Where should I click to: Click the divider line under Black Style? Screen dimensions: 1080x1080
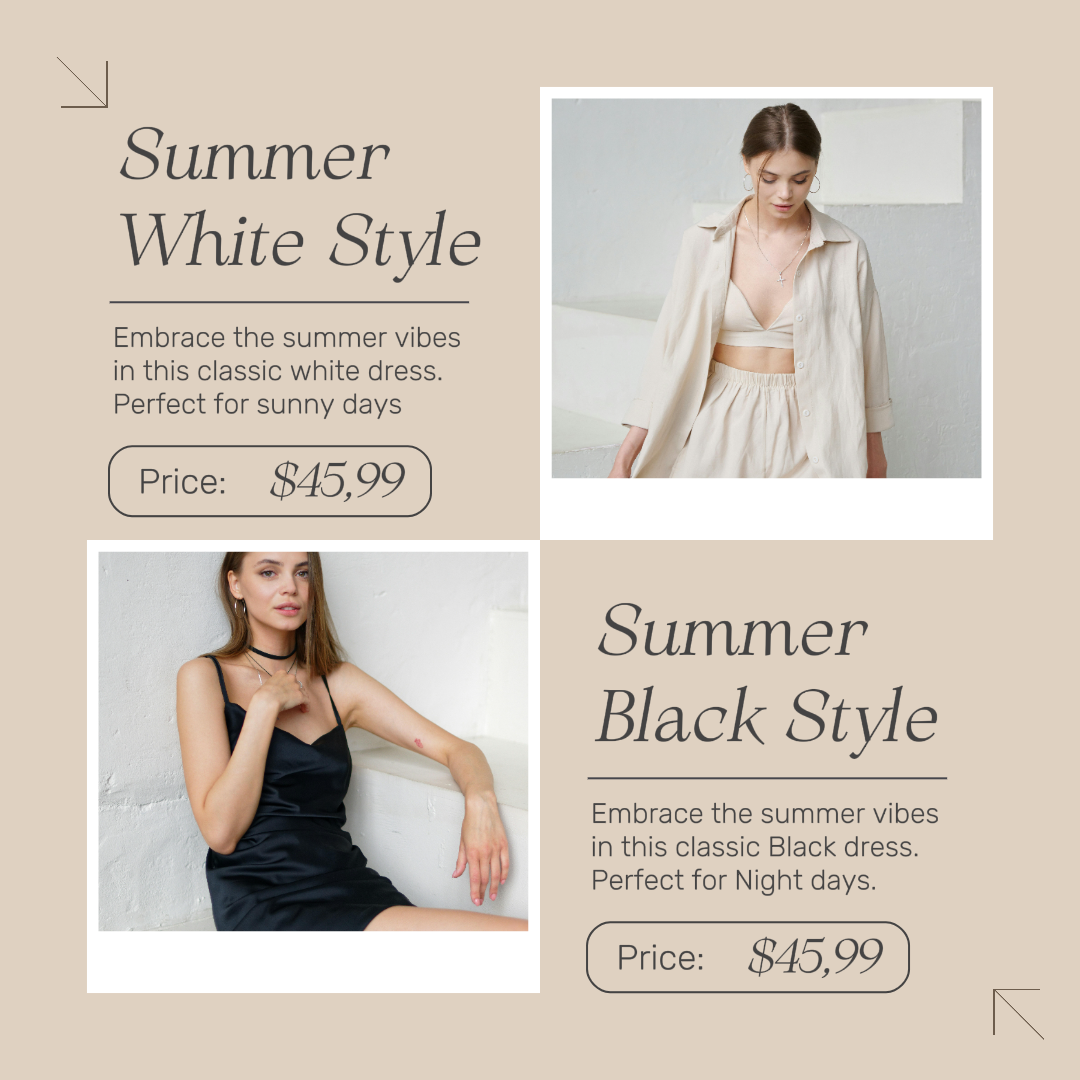tap(767, 778)
